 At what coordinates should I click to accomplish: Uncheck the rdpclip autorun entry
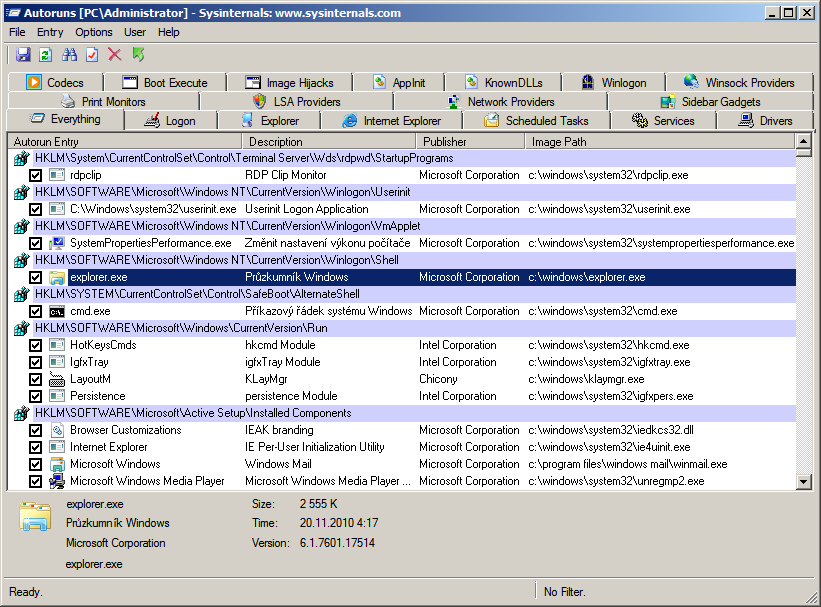click(x=35, y=175)
